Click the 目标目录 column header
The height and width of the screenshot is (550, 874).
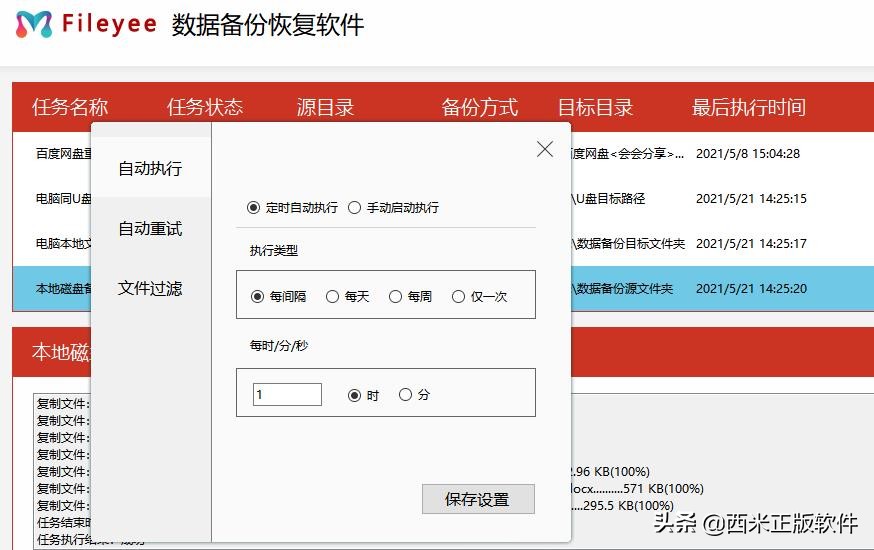click(x=596, y=107)
